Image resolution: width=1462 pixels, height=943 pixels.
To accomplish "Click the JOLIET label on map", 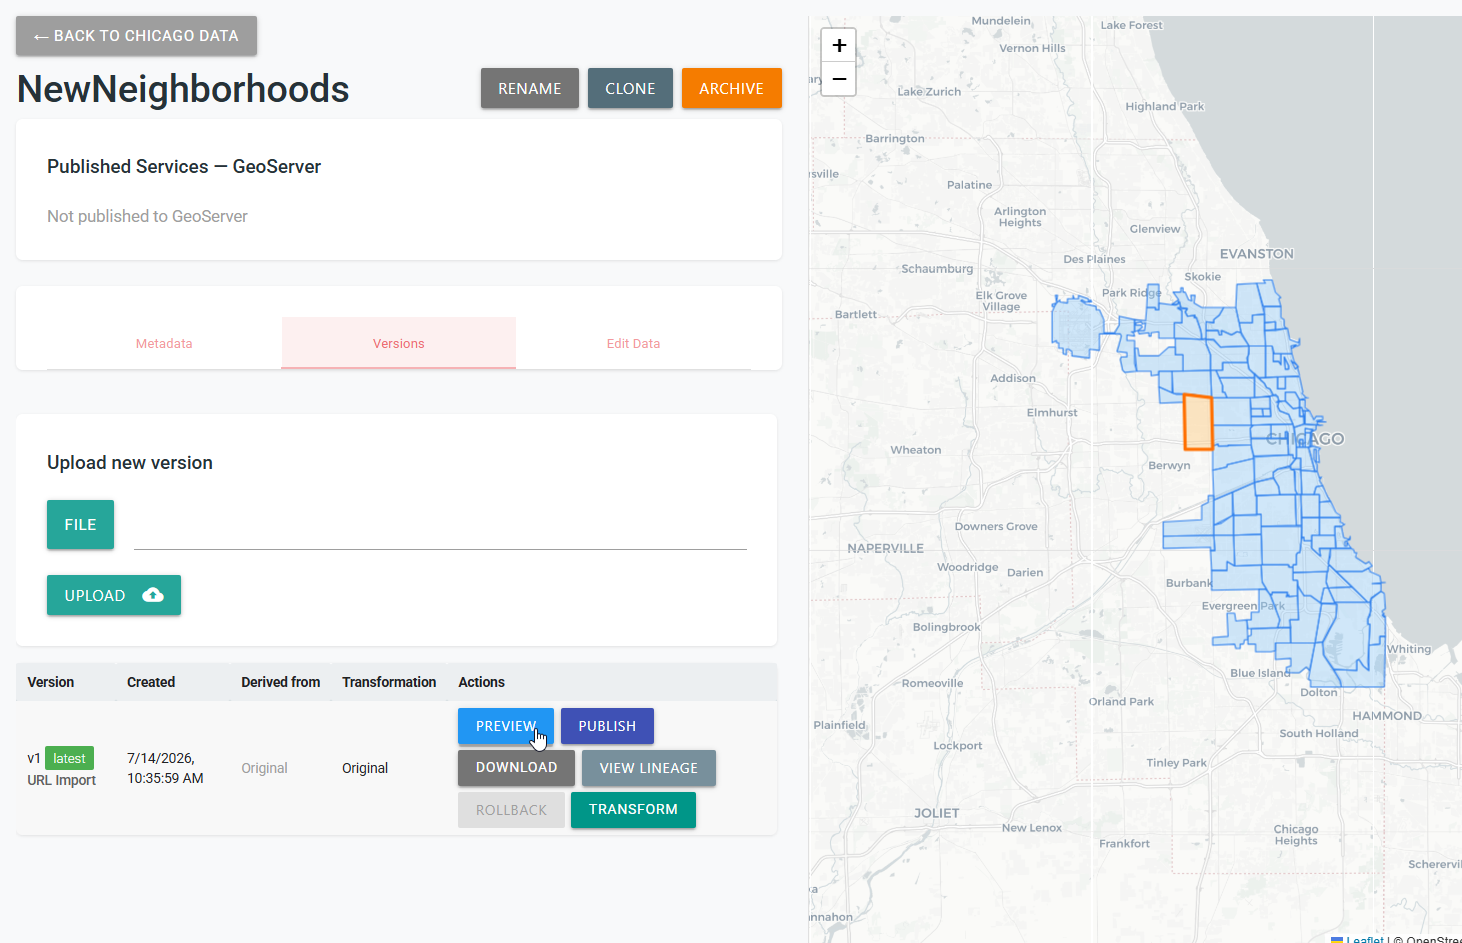I will point(937,813).
